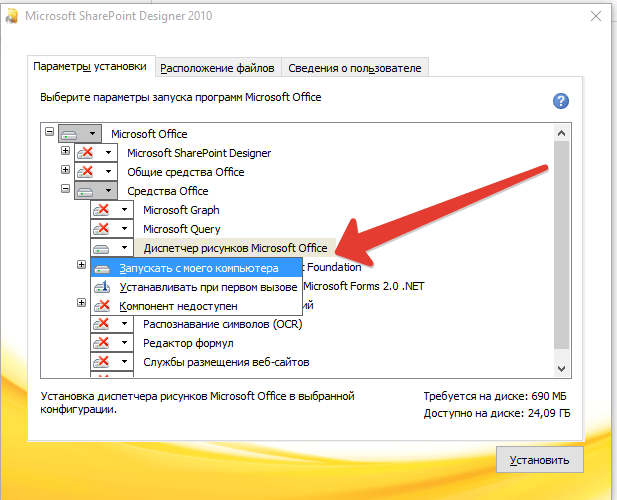Expand the Microsoft SharePoint Designer node
This screenshot has width=617, height=500.
65,151
